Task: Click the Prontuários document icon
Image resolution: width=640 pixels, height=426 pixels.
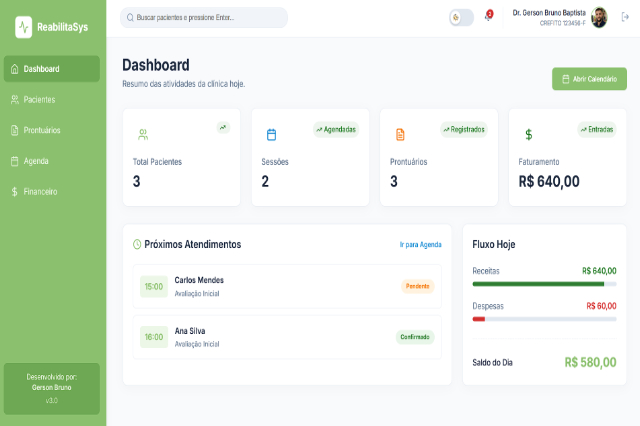Action: coord(400,134)
